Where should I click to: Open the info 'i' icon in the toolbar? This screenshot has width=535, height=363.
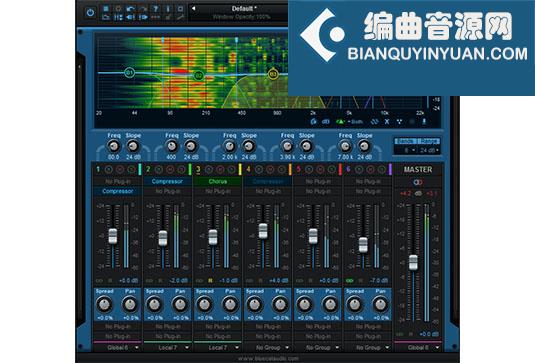(x=168, y=9)
